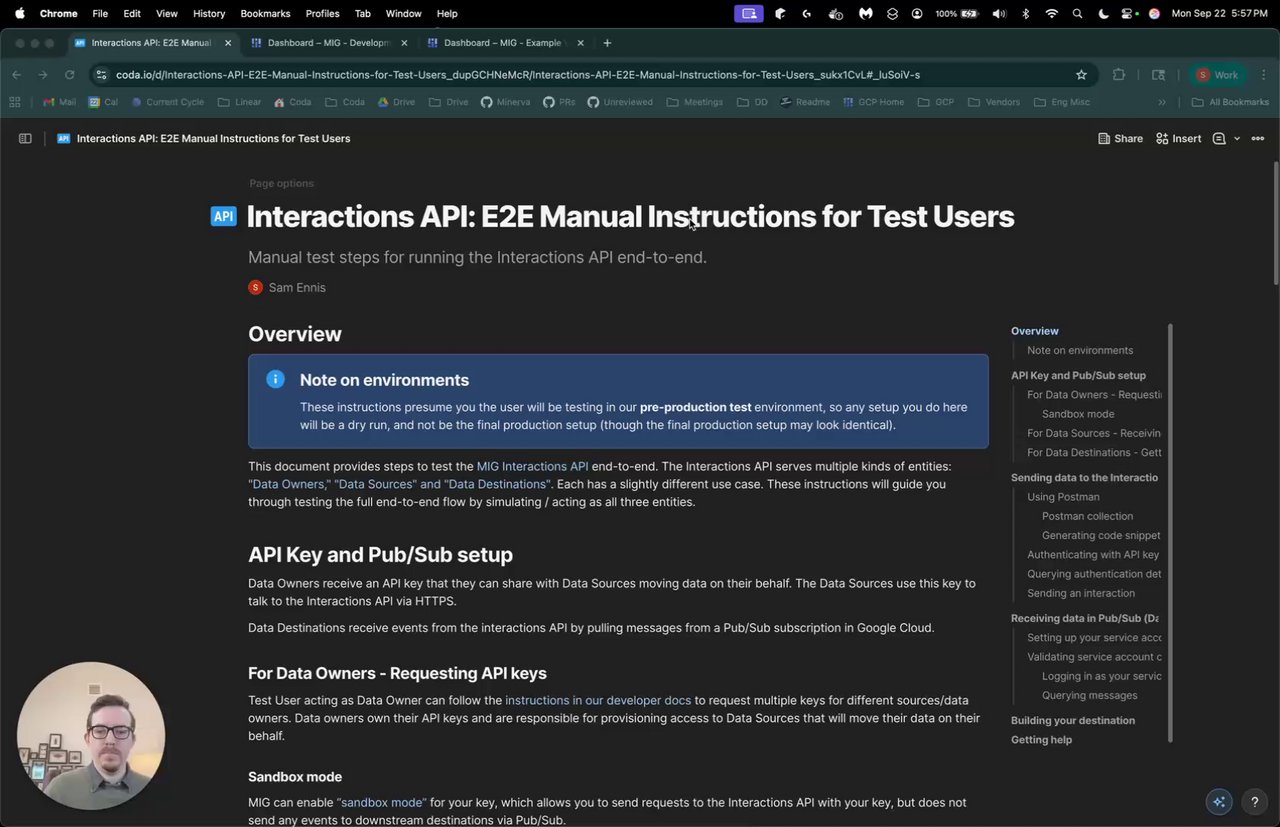Image resolution: width=1280 pixels, height=827 pixels.
Task: Bookmark this page with the star icon
Action: 1081,75
